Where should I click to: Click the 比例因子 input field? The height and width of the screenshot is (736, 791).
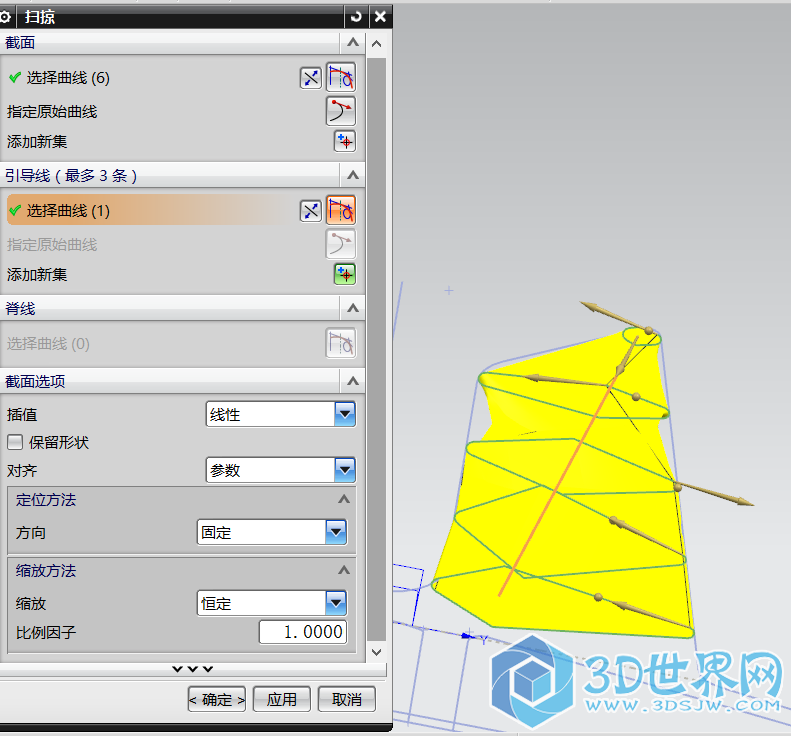[303, 632]
